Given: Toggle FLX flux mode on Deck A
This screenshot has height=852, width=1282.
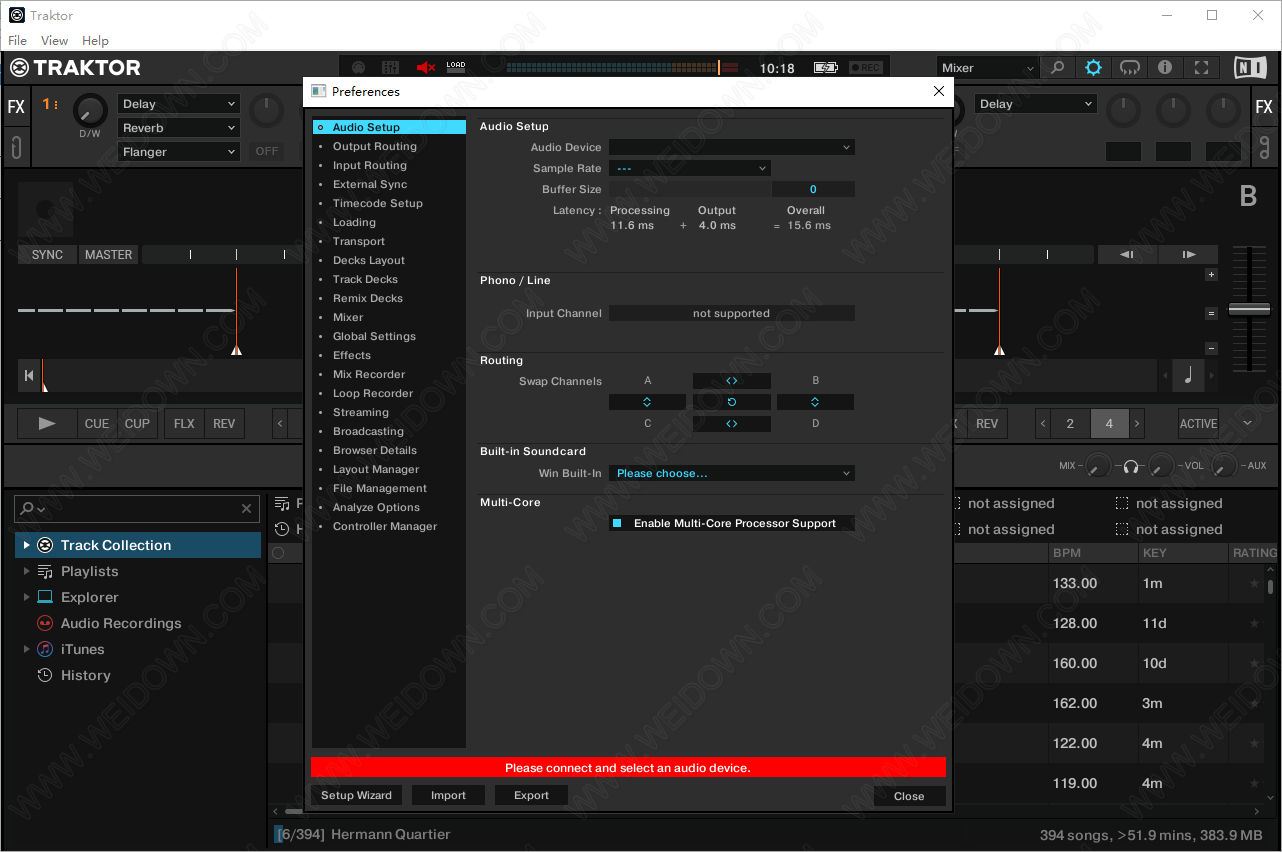Looking at the screenshot, I should click(x=184, y=424).
